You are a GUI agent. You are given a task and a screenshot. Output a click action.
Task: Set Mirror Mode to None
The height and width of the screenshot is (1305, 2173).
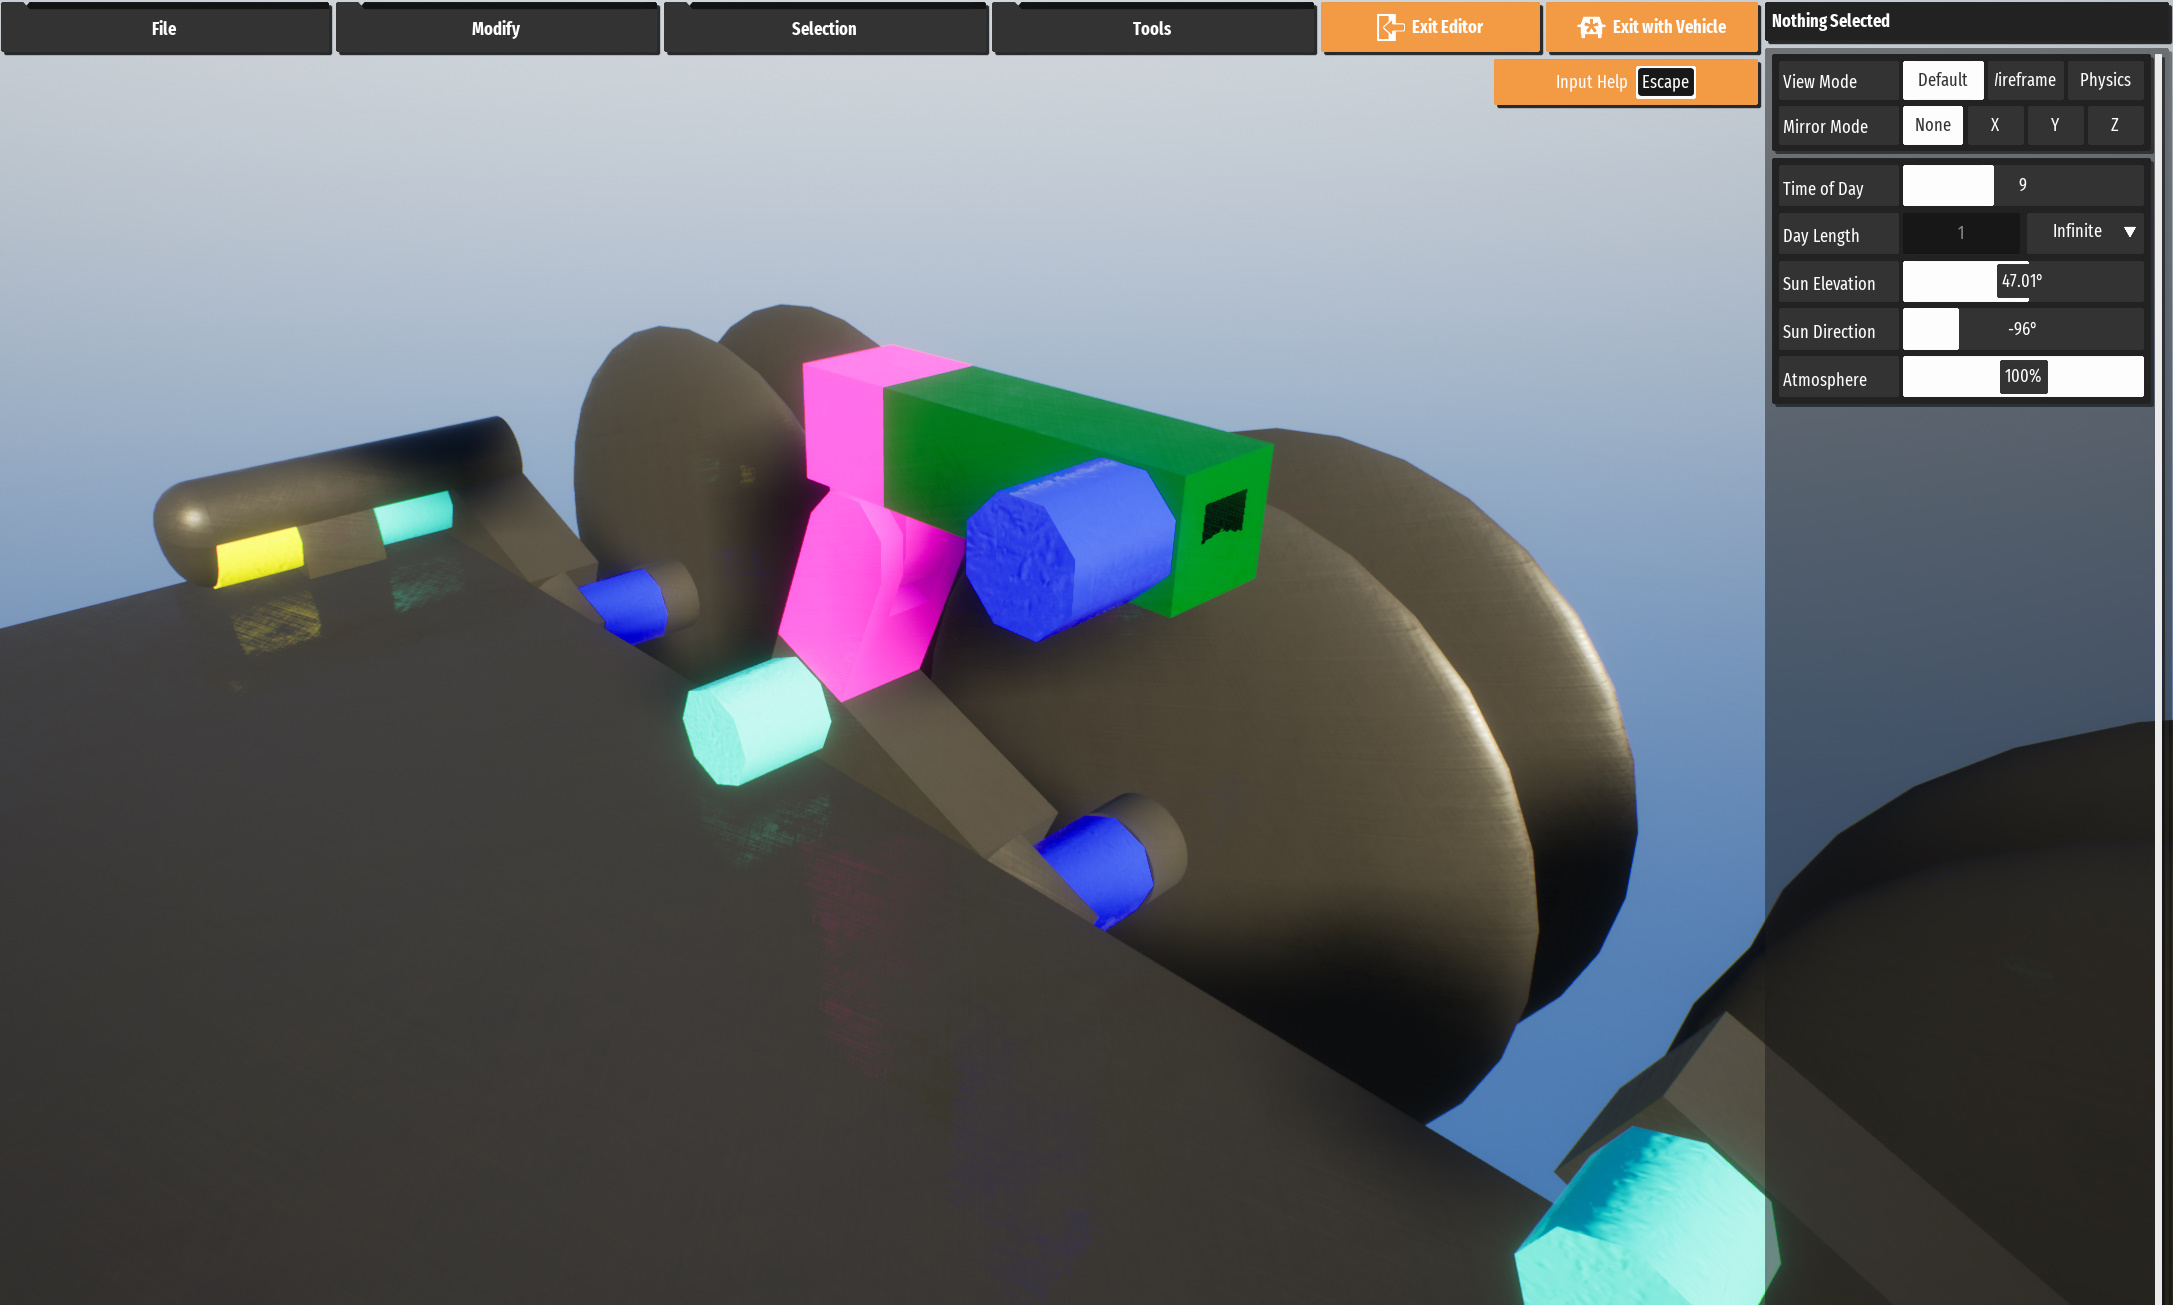[x=1932, y=125]
